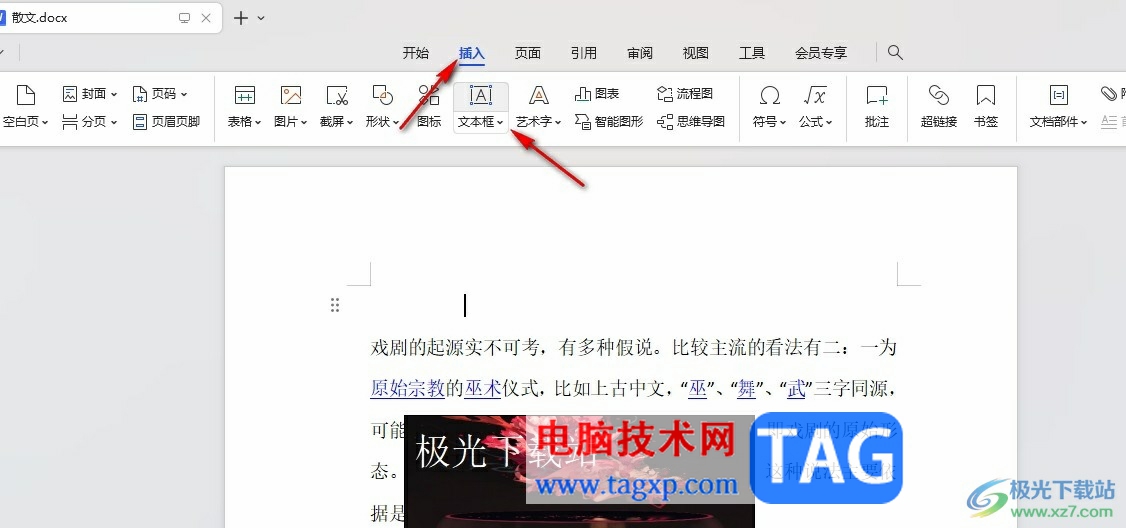
Task: Follow the 原始宗教 hyperlink
Action: click(x=408, y=389)
